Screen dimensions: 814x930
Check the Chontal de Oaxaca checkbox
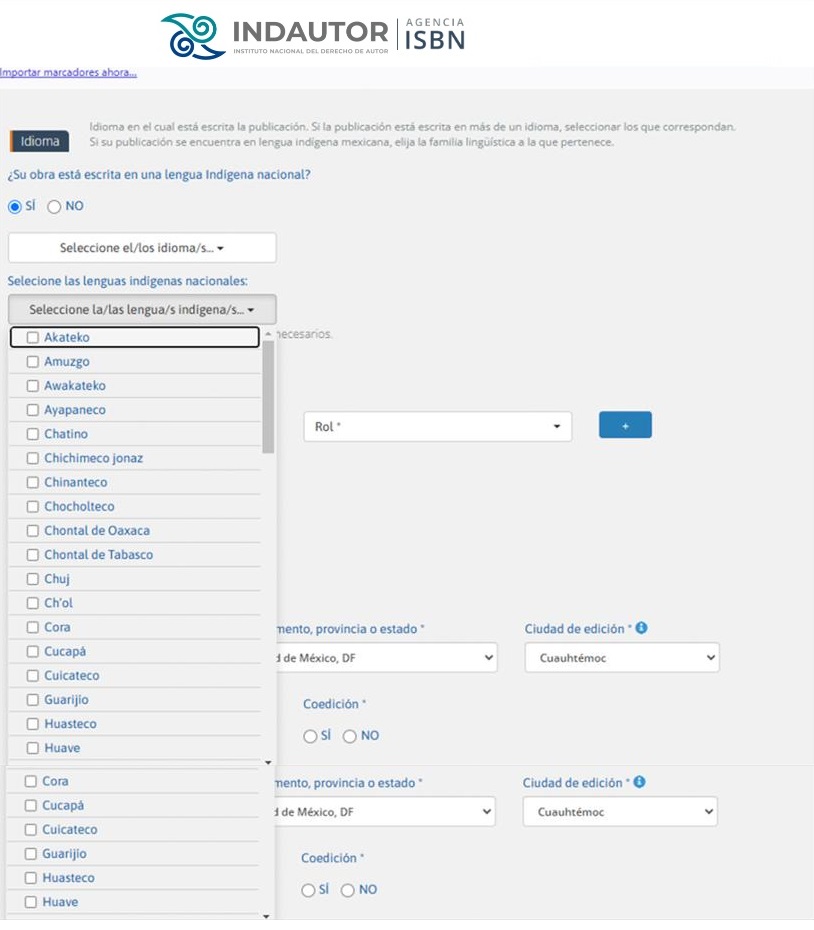(x=33, y=531)
